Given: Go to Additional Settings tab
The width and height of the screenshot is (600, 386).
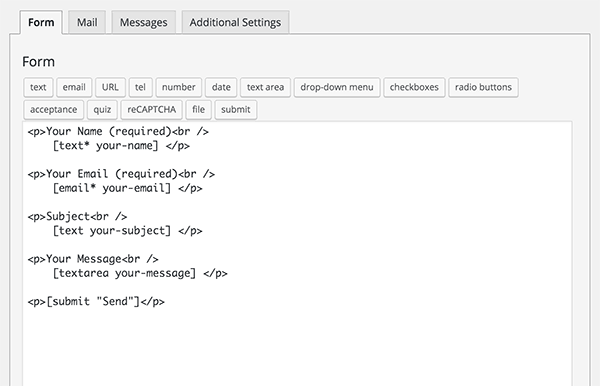Looking at the screenshot, I should coord(235,22).
